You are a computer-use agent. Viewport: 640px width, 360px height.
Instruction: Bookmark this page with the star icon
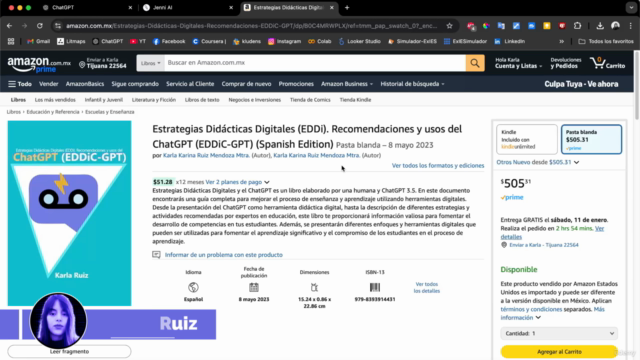(449, 26)
